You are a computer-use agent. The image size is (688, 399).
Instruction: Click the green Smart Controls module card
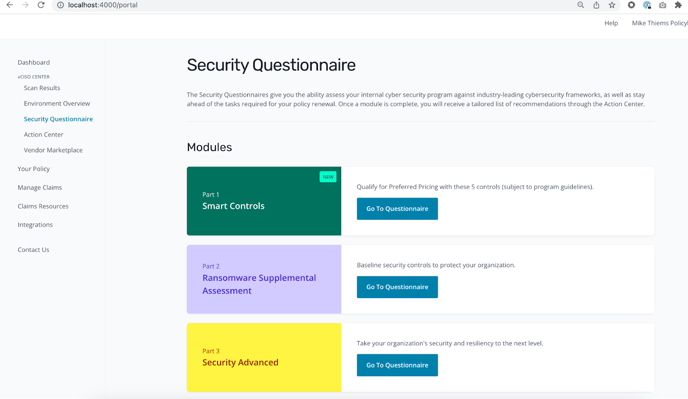pos(264,201)
